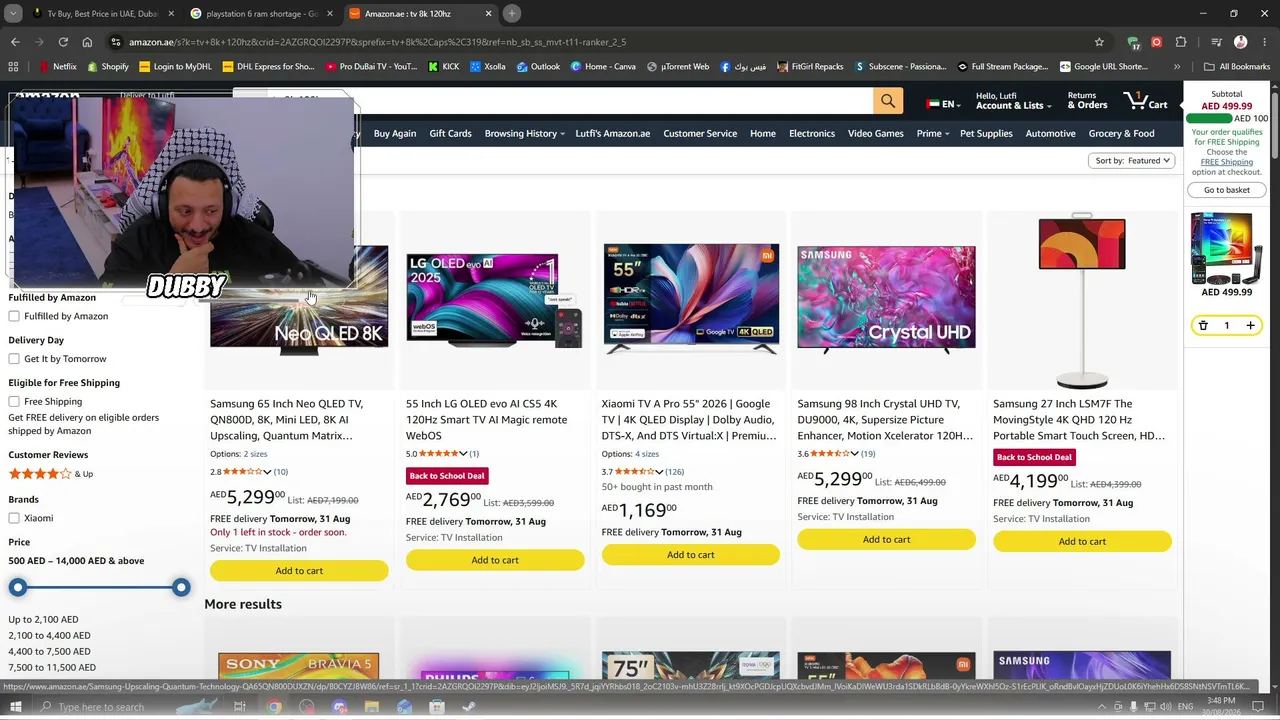Open Chrome's three-dot menu
The height and width of the screenshot is (720, 1280).
[1264, 42]
